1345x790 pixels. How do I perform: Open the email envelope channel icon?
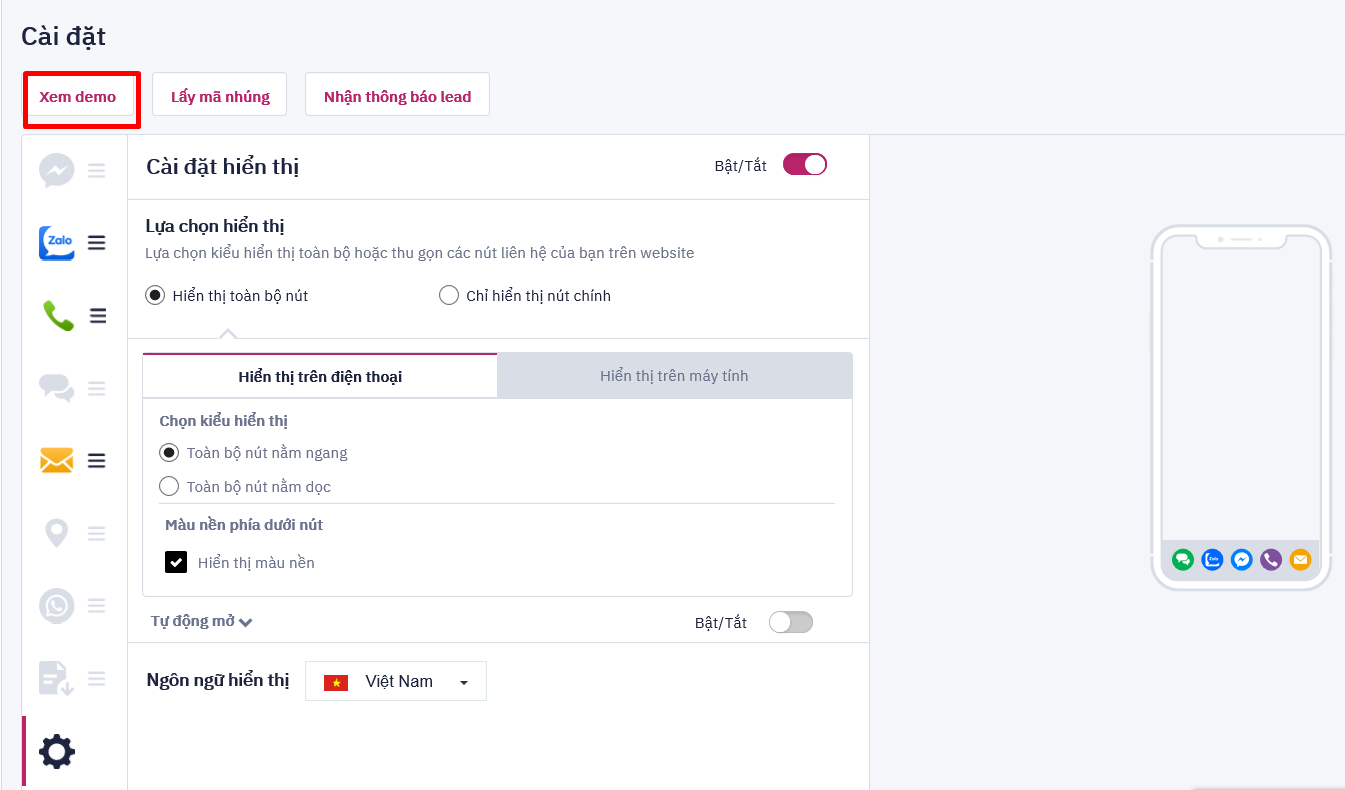point(56,460)
